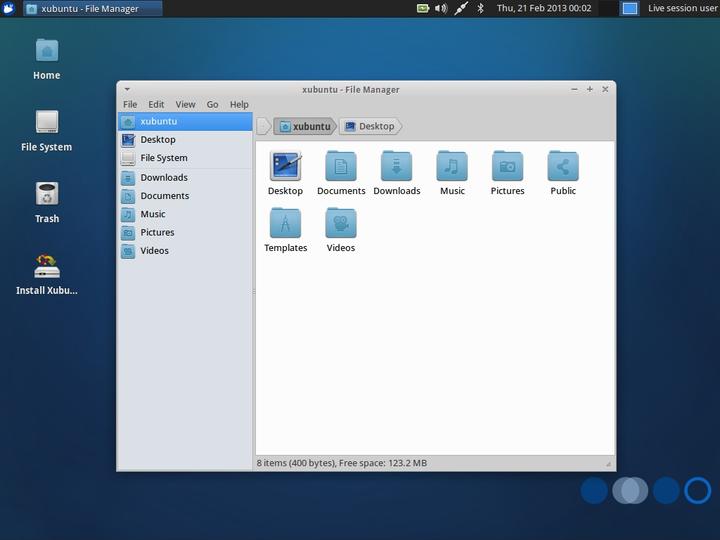
Task: Click the path bar left scroll arrow
Action: (264, 126)
